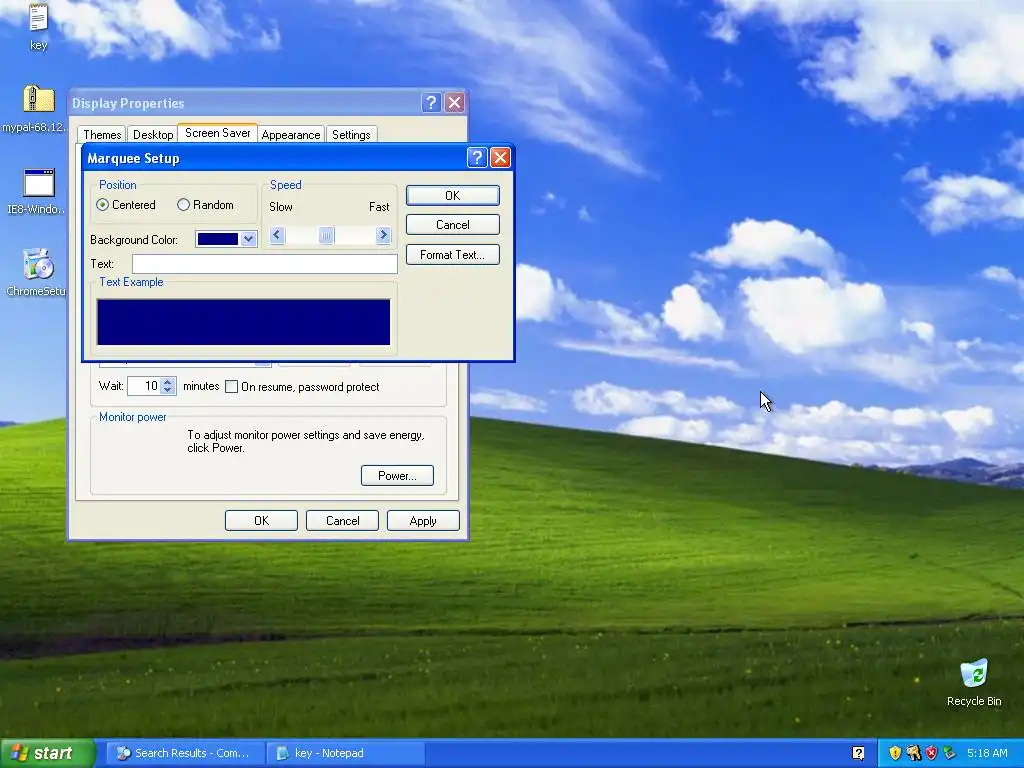Switch to the Settings tab
Viewport: 1024px width, 768px height.
[351, 135]
